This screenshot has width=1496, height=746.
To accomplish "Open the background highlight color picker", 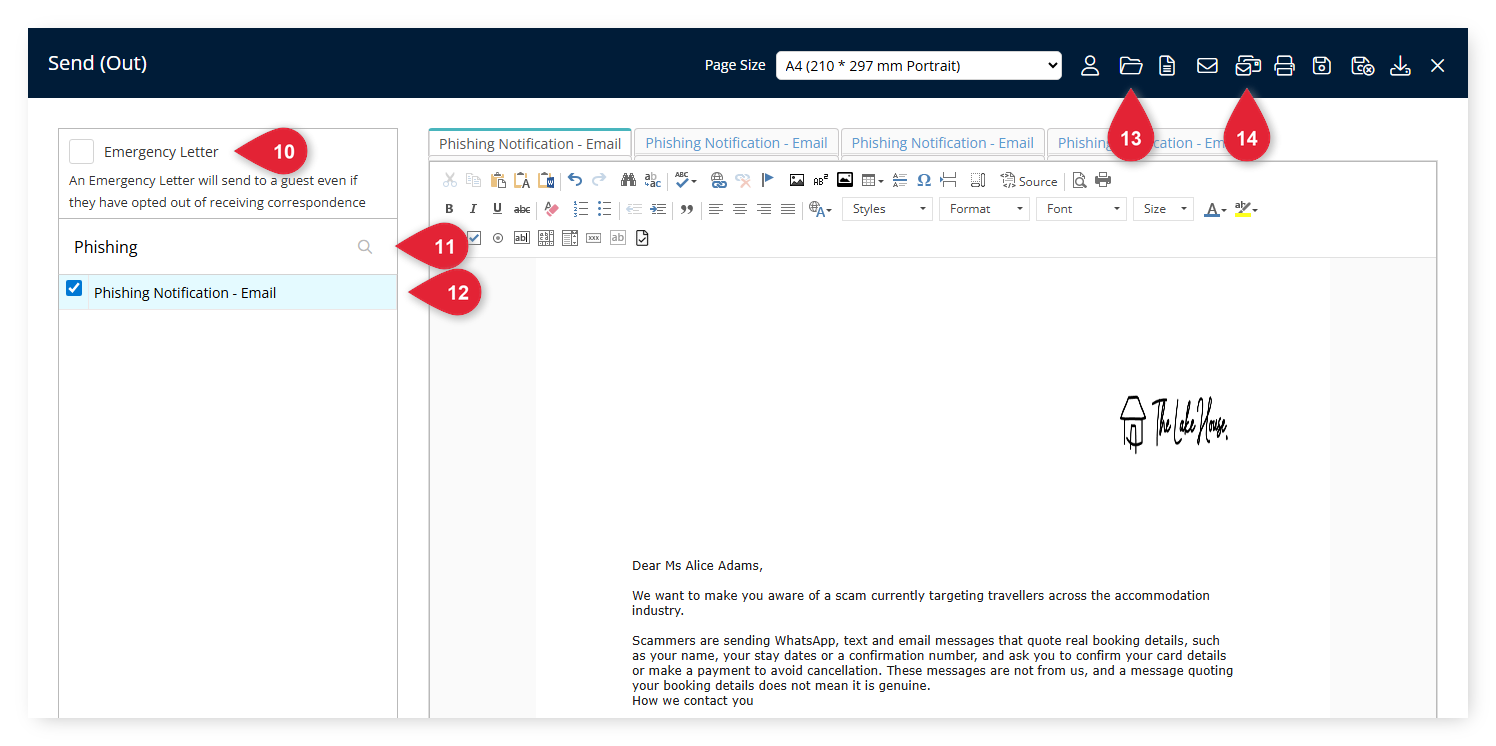I will click(x=1246, y=209).
